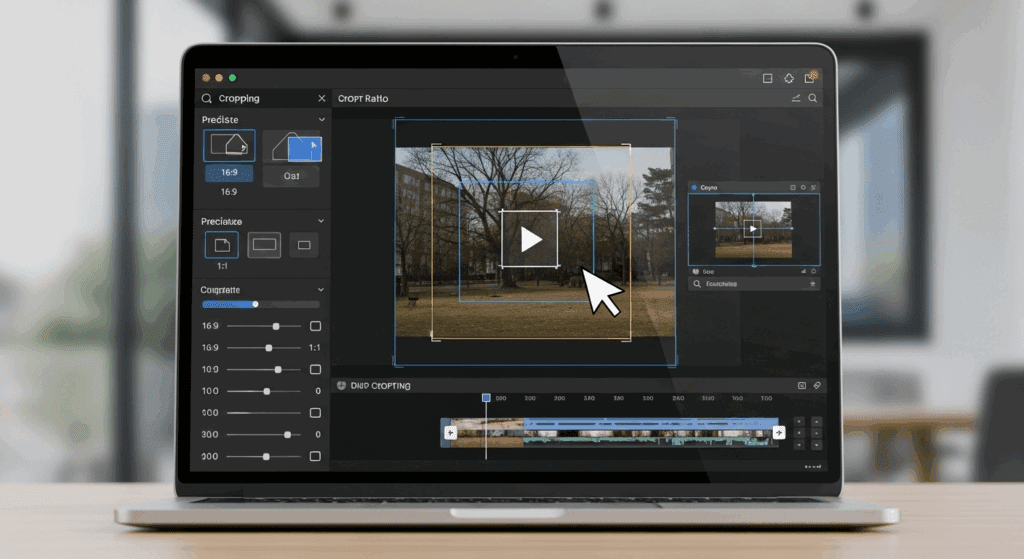Clear the Cropping search with X button
The height and width of the screenshot is (559, 1024).
point(321,99)
